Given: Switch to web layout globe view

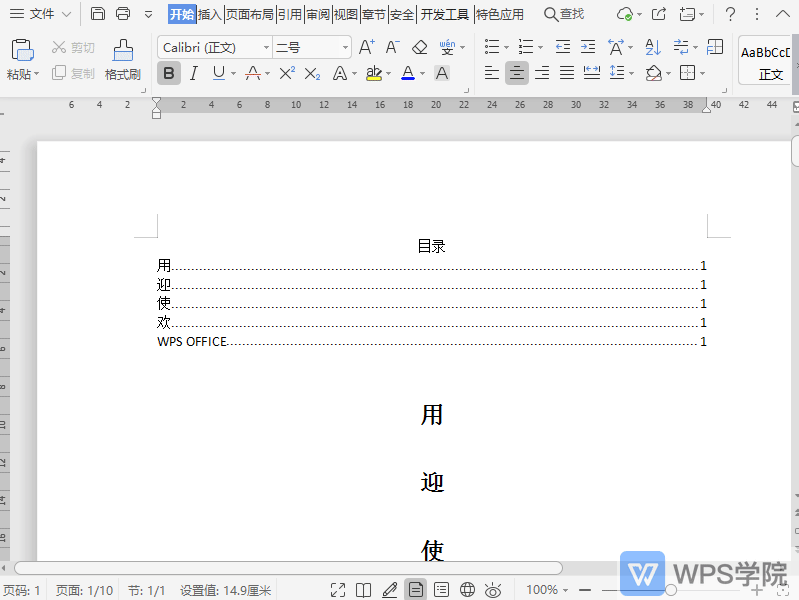Looking at the screenshot, I should pyautogui.click(x=467, y=590).
